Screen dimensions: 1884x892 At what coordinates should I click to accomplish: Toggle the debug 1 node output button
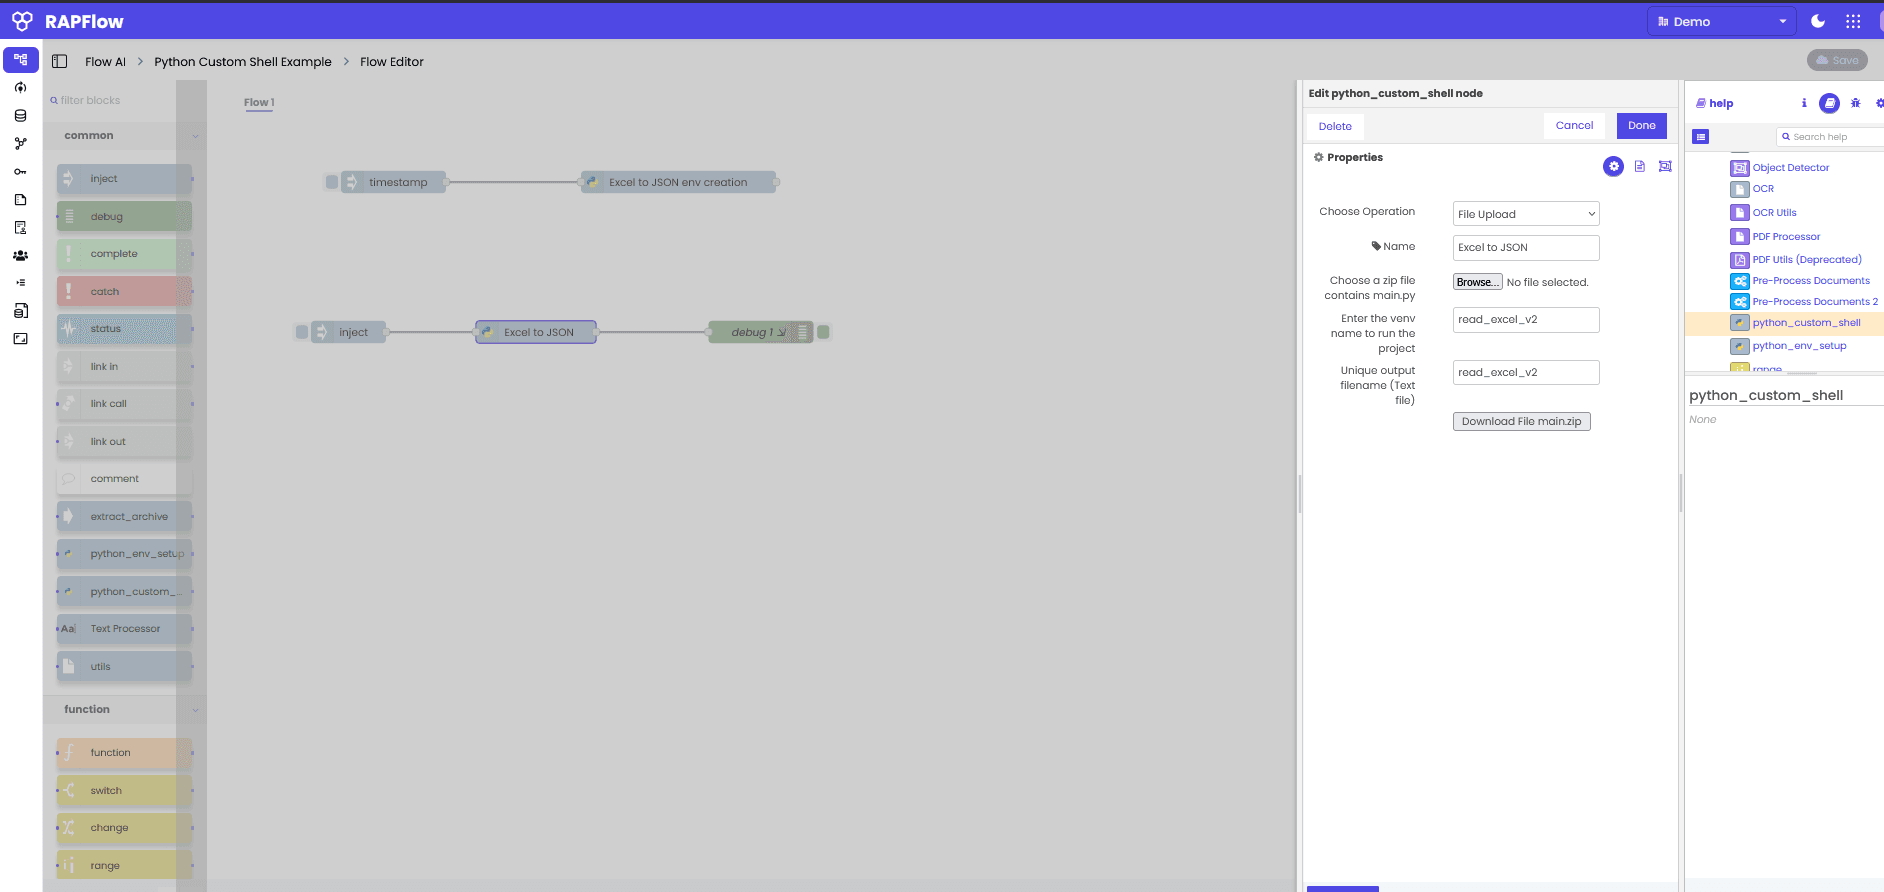824,332
